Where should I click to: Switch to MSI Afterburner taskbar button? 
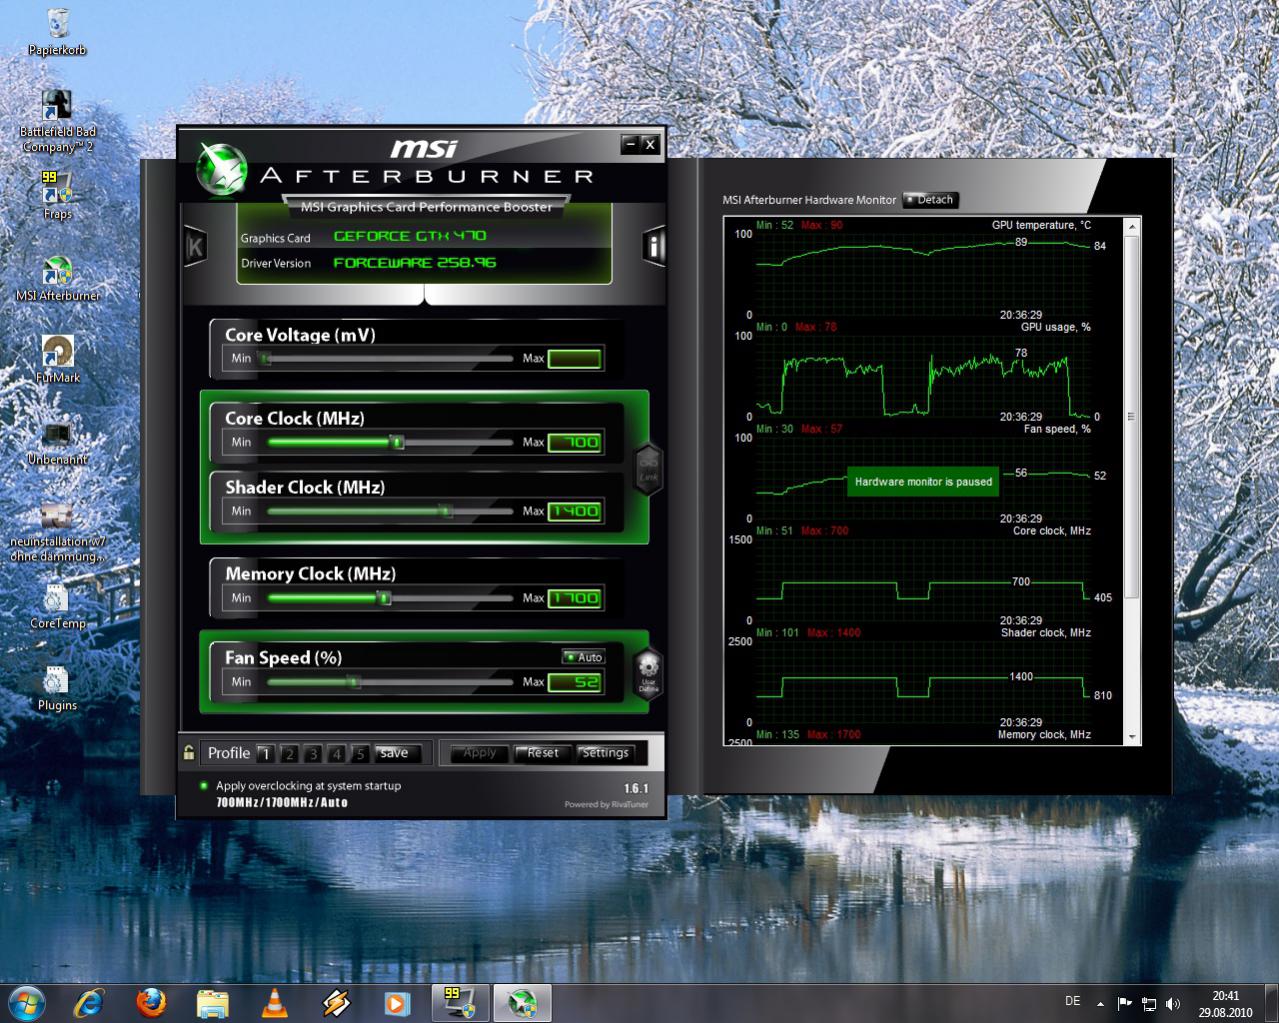[x=522, y=1002]
